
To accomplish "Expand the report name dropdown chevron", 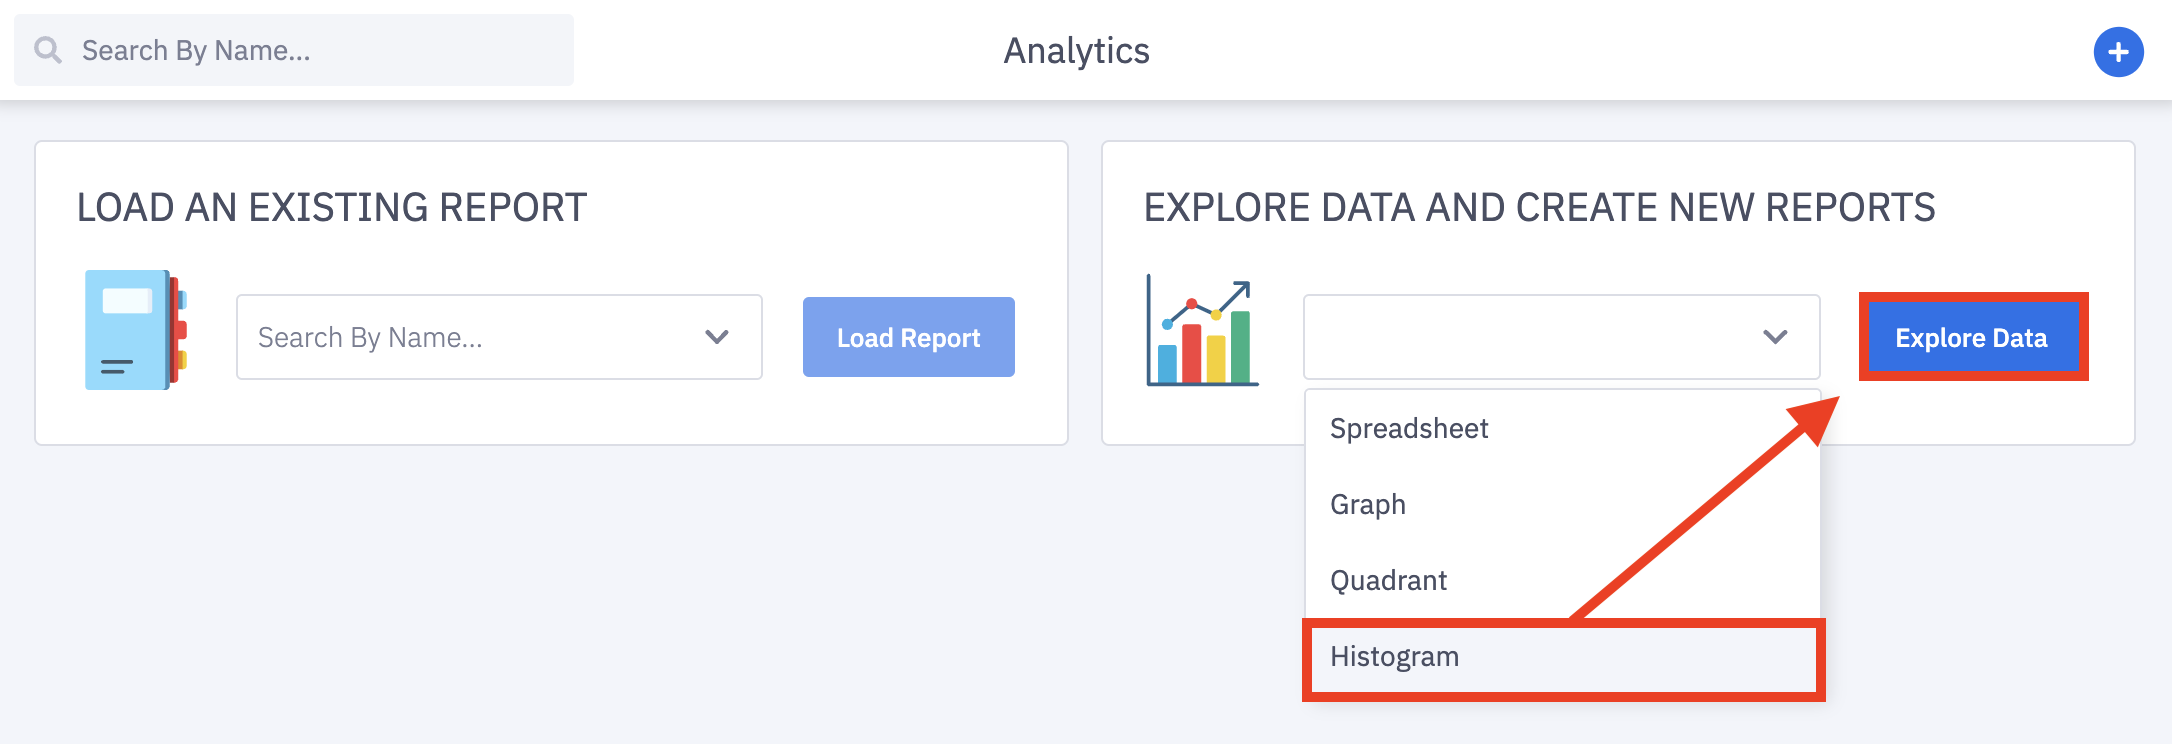I will click(716, 337).
